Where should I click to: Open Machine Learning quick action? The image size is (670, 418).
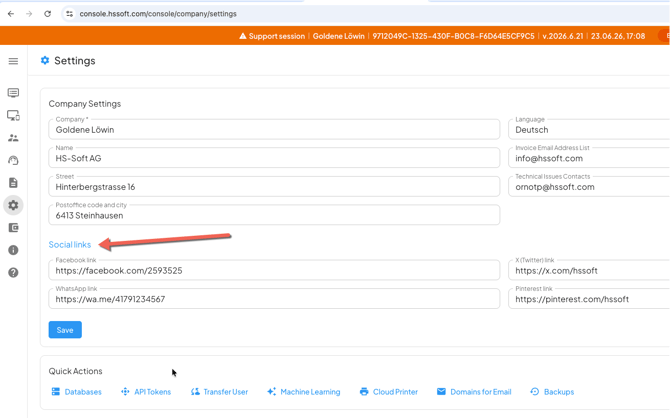click(304, 392)
